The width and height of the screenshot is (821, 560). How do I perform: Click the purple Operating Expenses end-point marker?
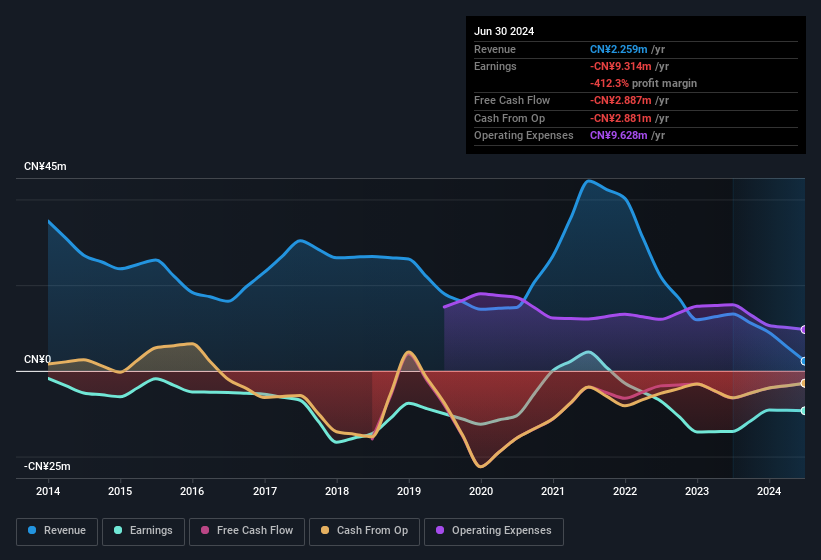[804, 330]
